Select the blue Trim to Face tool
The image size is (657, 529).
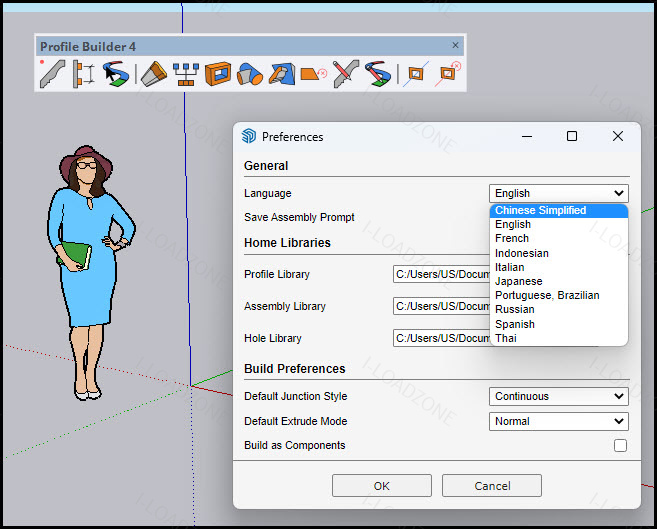pos(282,74)
